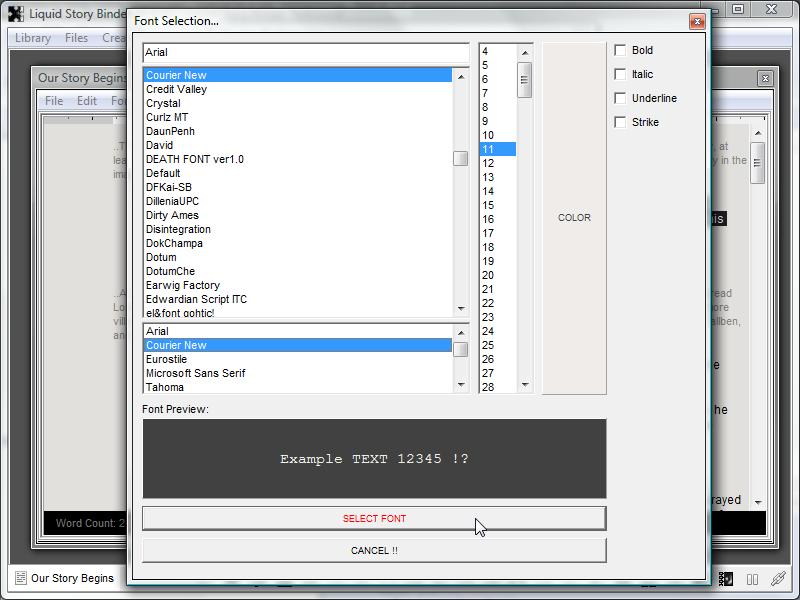The width and height of the screenshot is (800, 600).
Task: Click the film strip icon in status bar
Action: coord(727,578)
